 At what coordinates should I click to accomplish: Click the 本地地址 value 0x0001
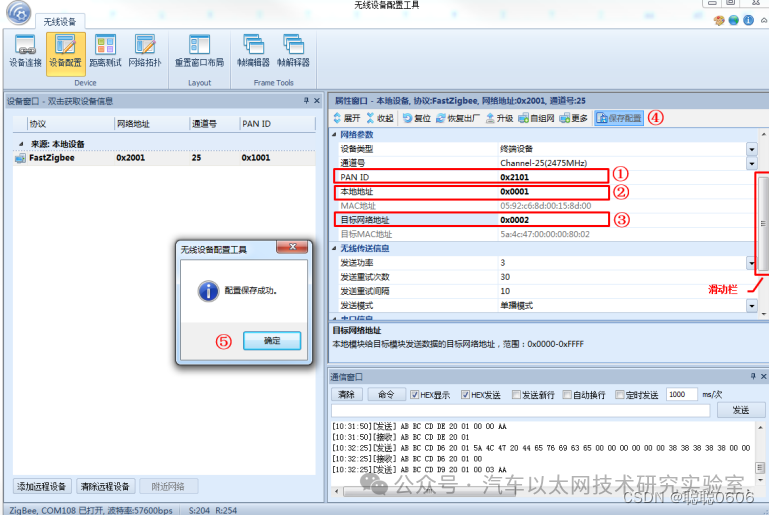pos(514,192)
